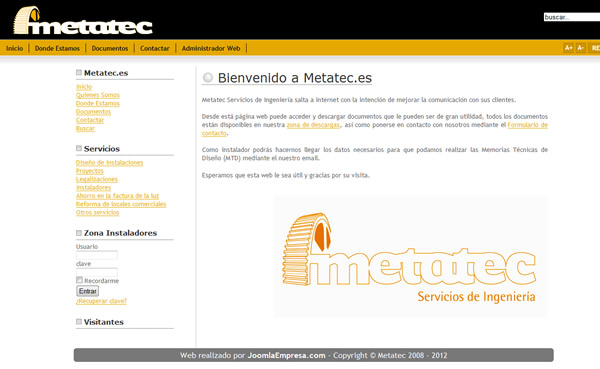The height and width of the screenshot is (369, 600).
Task: Open Administrador Web menu item
Action: pyautogui.click(x=211, y=48)
